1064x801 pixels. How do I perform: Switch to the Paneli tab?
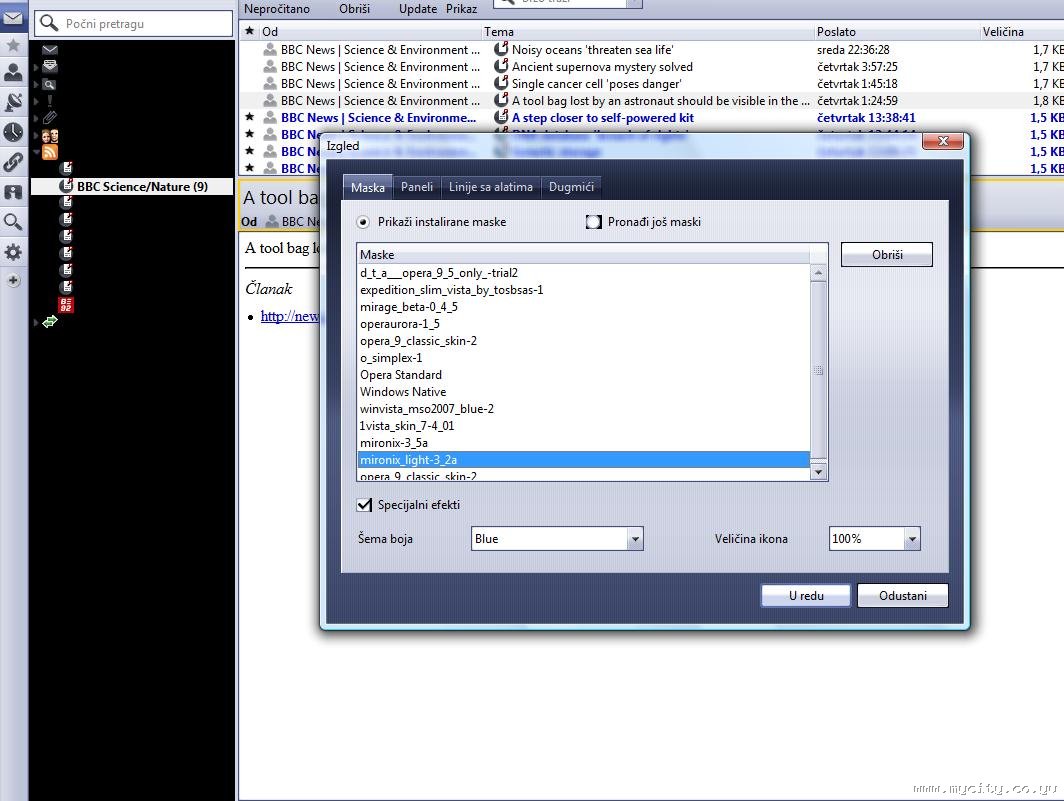coord(417,187)
